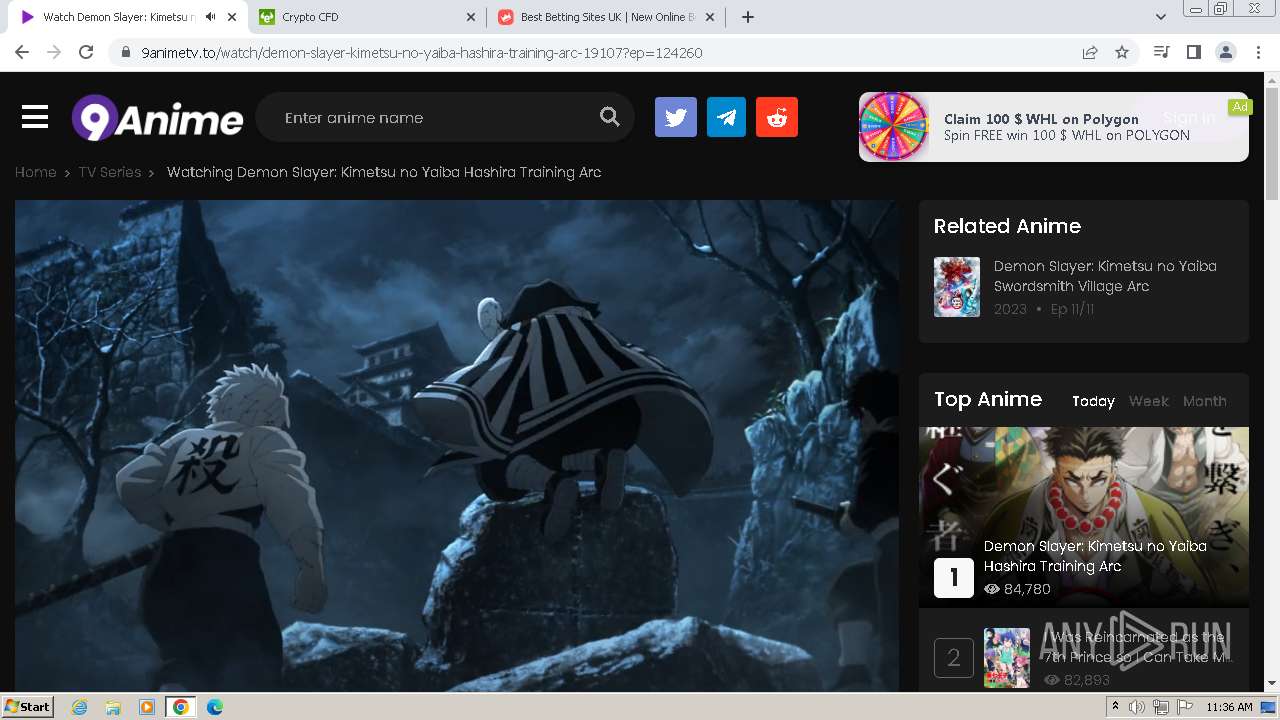Screen dimensions: 1280x720
Task: Mute the Demon Slayer tab audio
Action: pyautogui.click(x=210, y=17)
